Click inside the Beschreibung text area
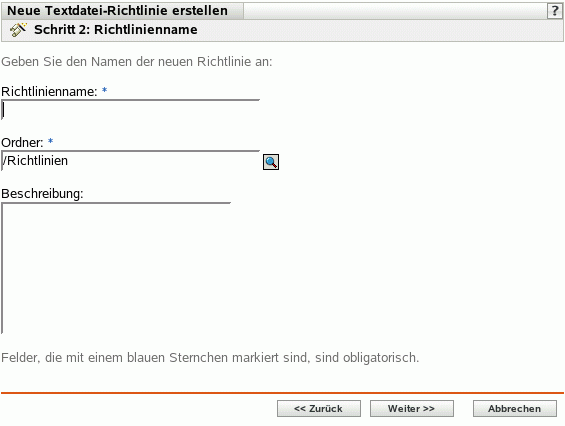Screen dimensions: 565x426 point(116,268)
